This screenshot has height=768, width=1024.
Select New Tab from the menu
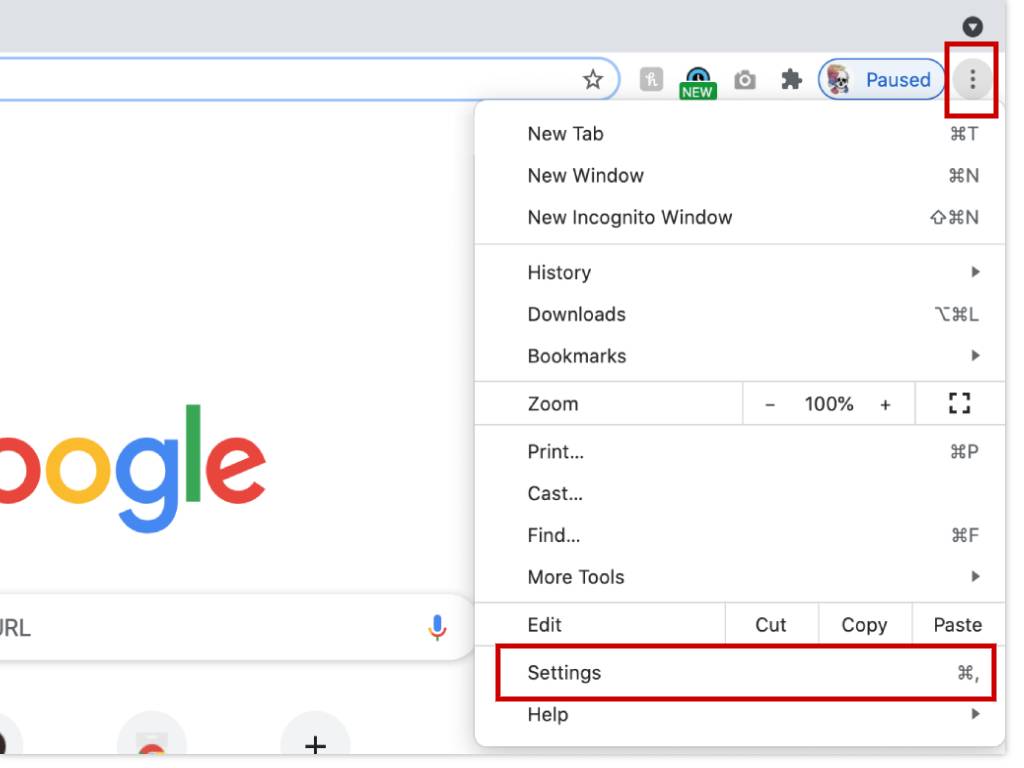point(740,134)
